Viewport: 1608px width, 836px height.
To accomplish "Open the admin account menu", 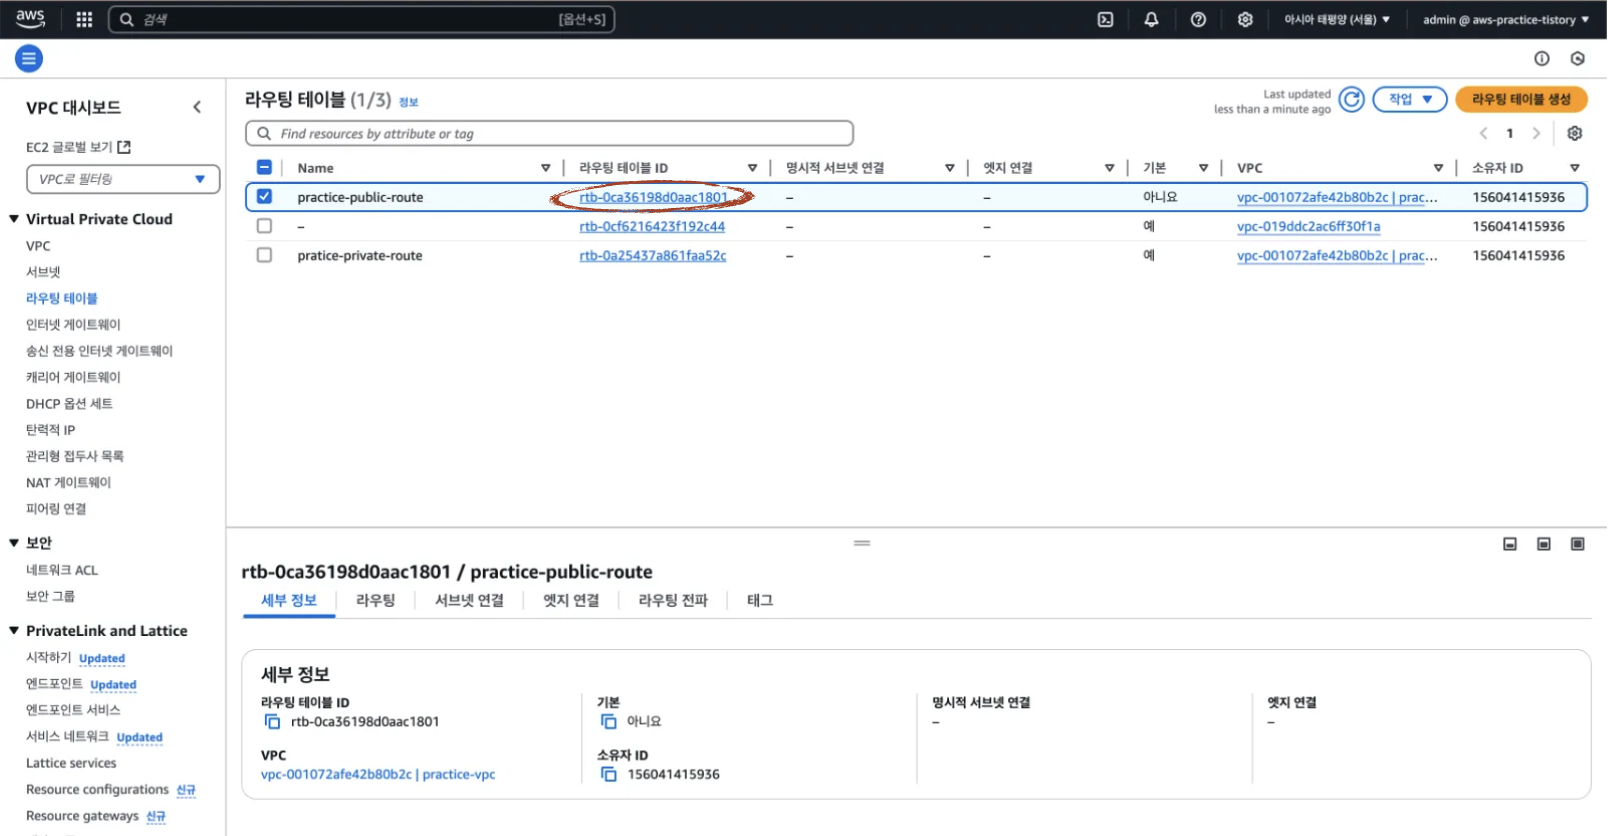I will pyautogui.click(x=1506, y=19).
